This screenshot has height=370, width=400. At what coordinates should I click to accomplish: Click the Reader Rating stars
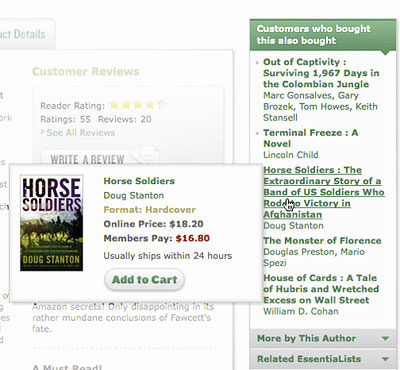click(138, 105)
